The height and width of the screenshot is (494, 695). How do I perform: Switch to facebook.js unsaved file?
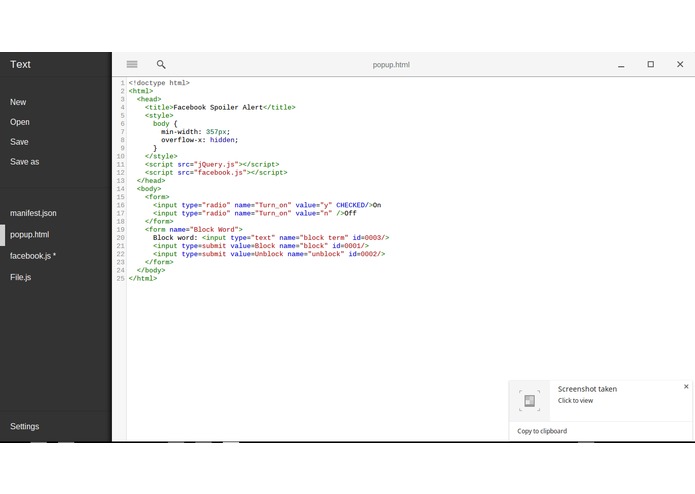point(33,256)
